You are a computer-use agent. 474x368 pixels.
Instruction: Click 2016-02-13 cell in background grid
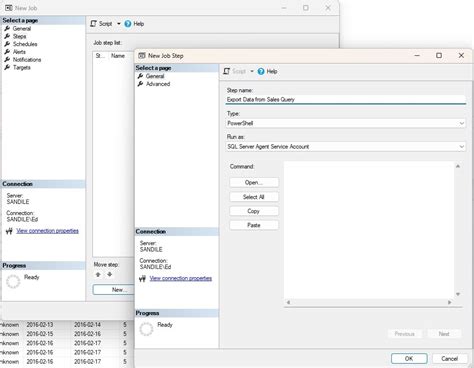pyautogui.click(x=40, y=325)
